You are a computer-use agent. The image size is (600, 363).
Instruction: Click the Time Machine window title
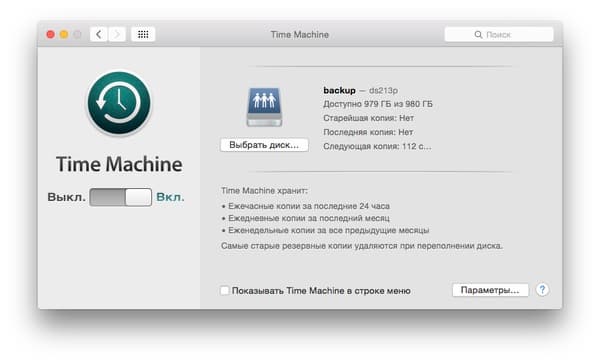coord(300,34)
